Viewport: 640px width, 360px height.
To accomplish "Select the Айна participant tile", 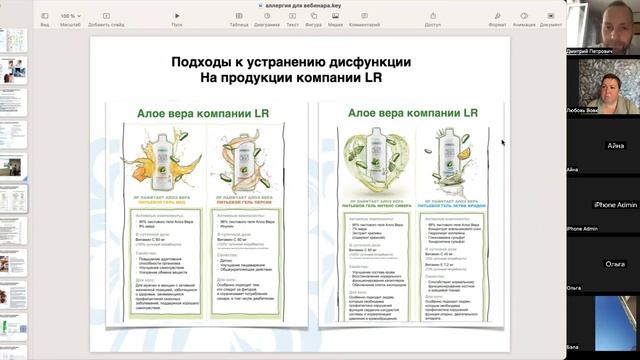I will click(603, 146).
